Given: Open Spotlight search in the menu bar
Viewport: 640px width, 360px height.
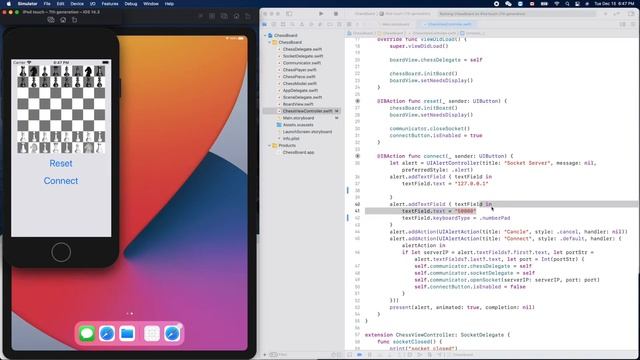Looking at the screenshot, I should tap(567, 4).
